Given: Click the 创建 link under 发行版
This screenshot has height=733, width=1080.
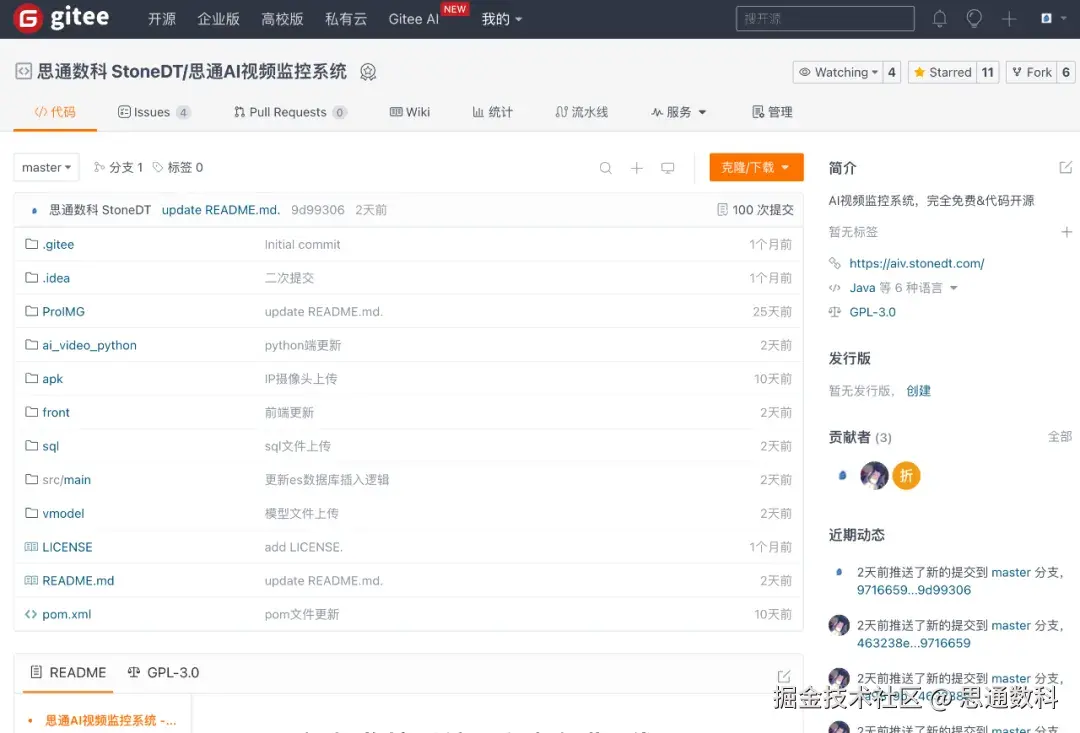Looking at the screenshot, I should pyautogui.click(x=918, y=391).
